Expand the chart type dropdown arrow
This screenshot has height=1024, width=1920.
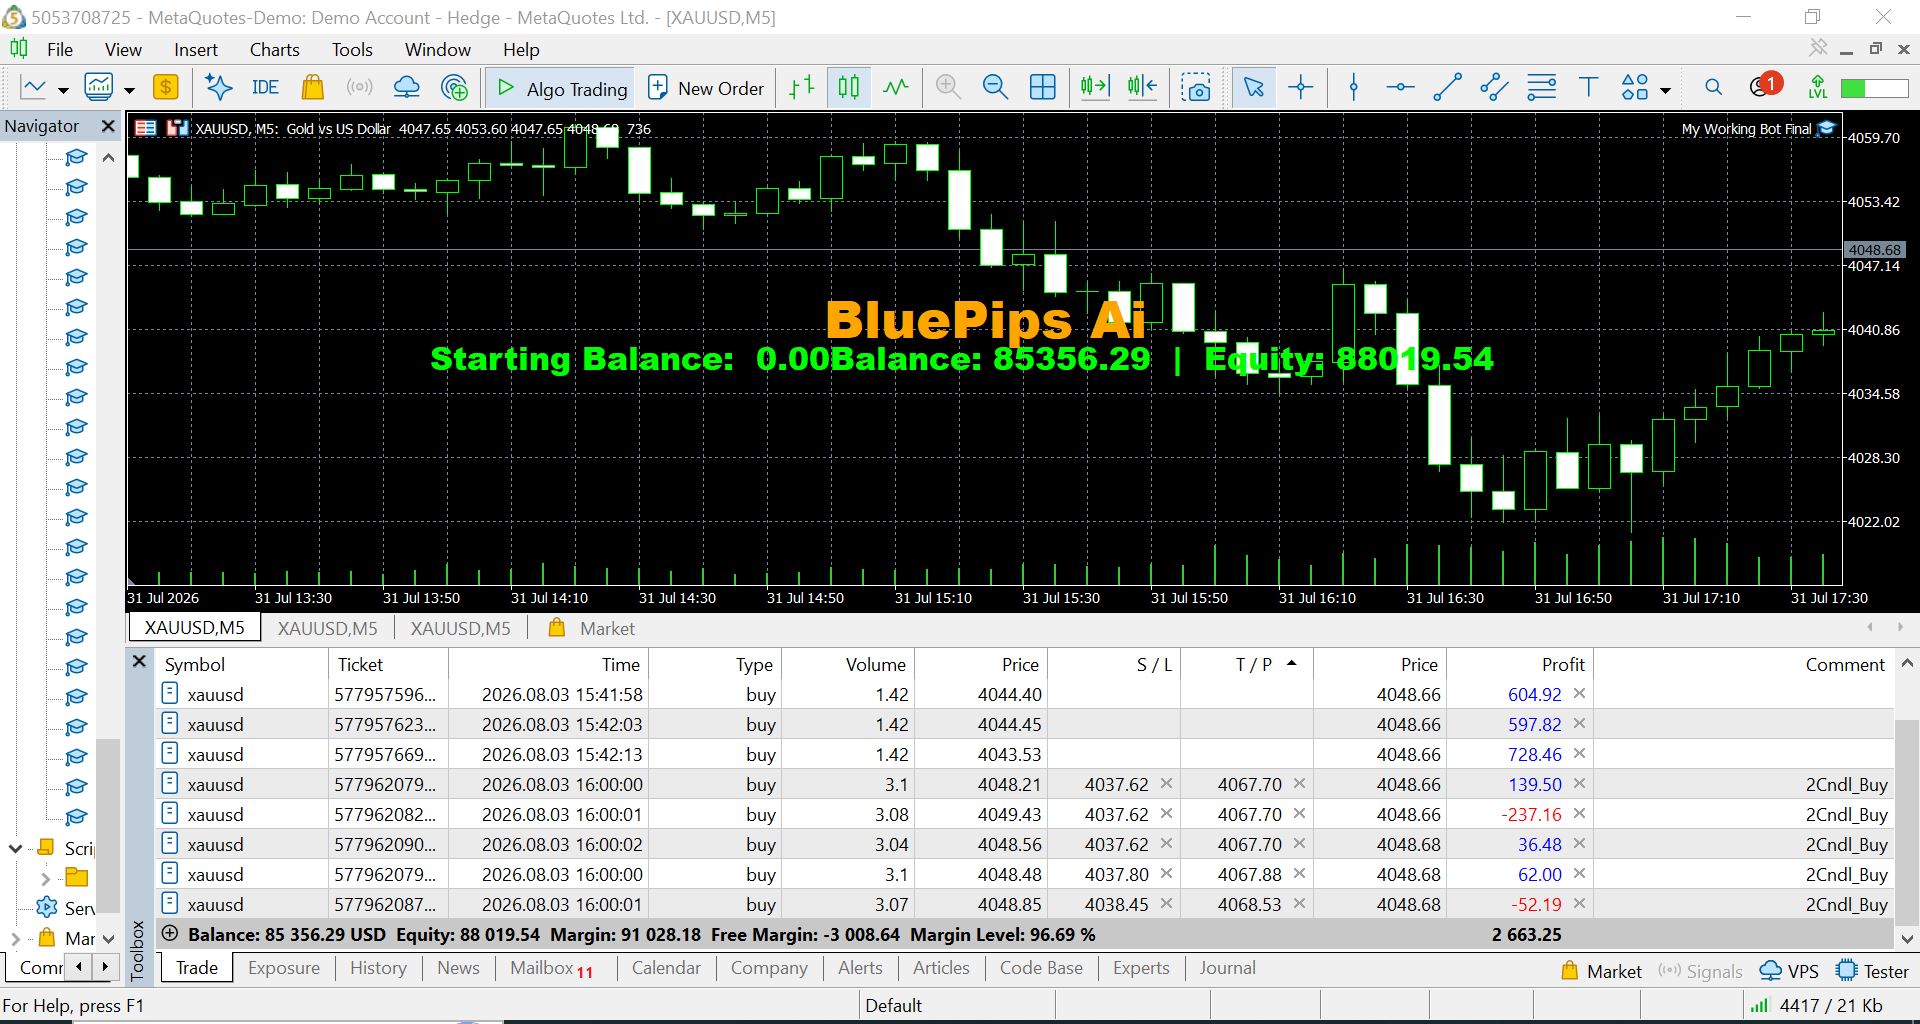tap(63, 90)
